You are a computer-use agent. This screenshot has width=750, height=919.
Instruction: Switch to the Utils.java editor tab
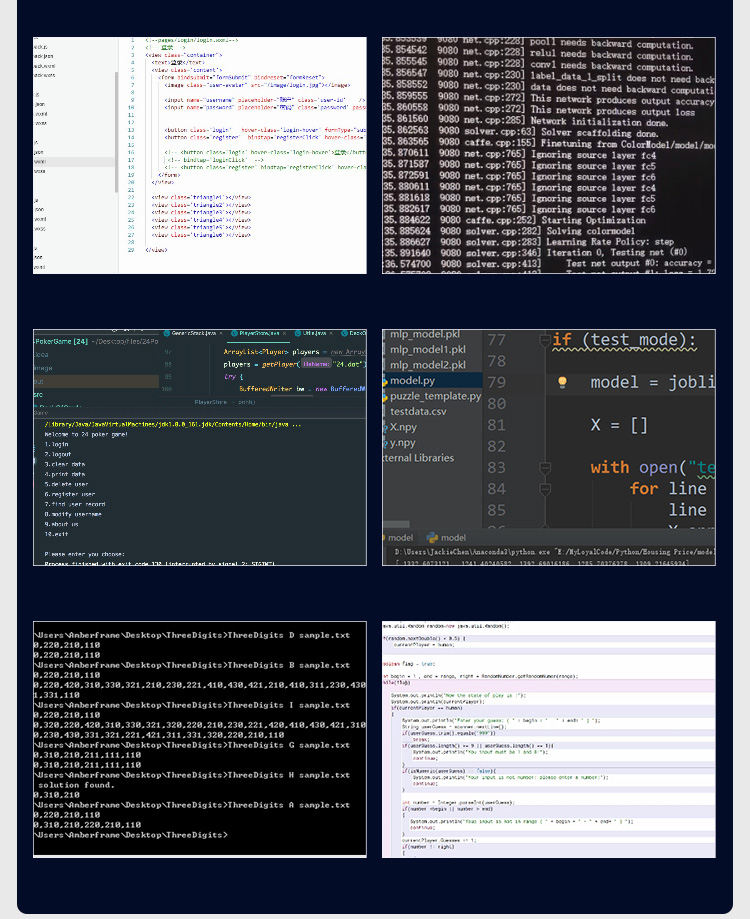click(x=313, y=333)
